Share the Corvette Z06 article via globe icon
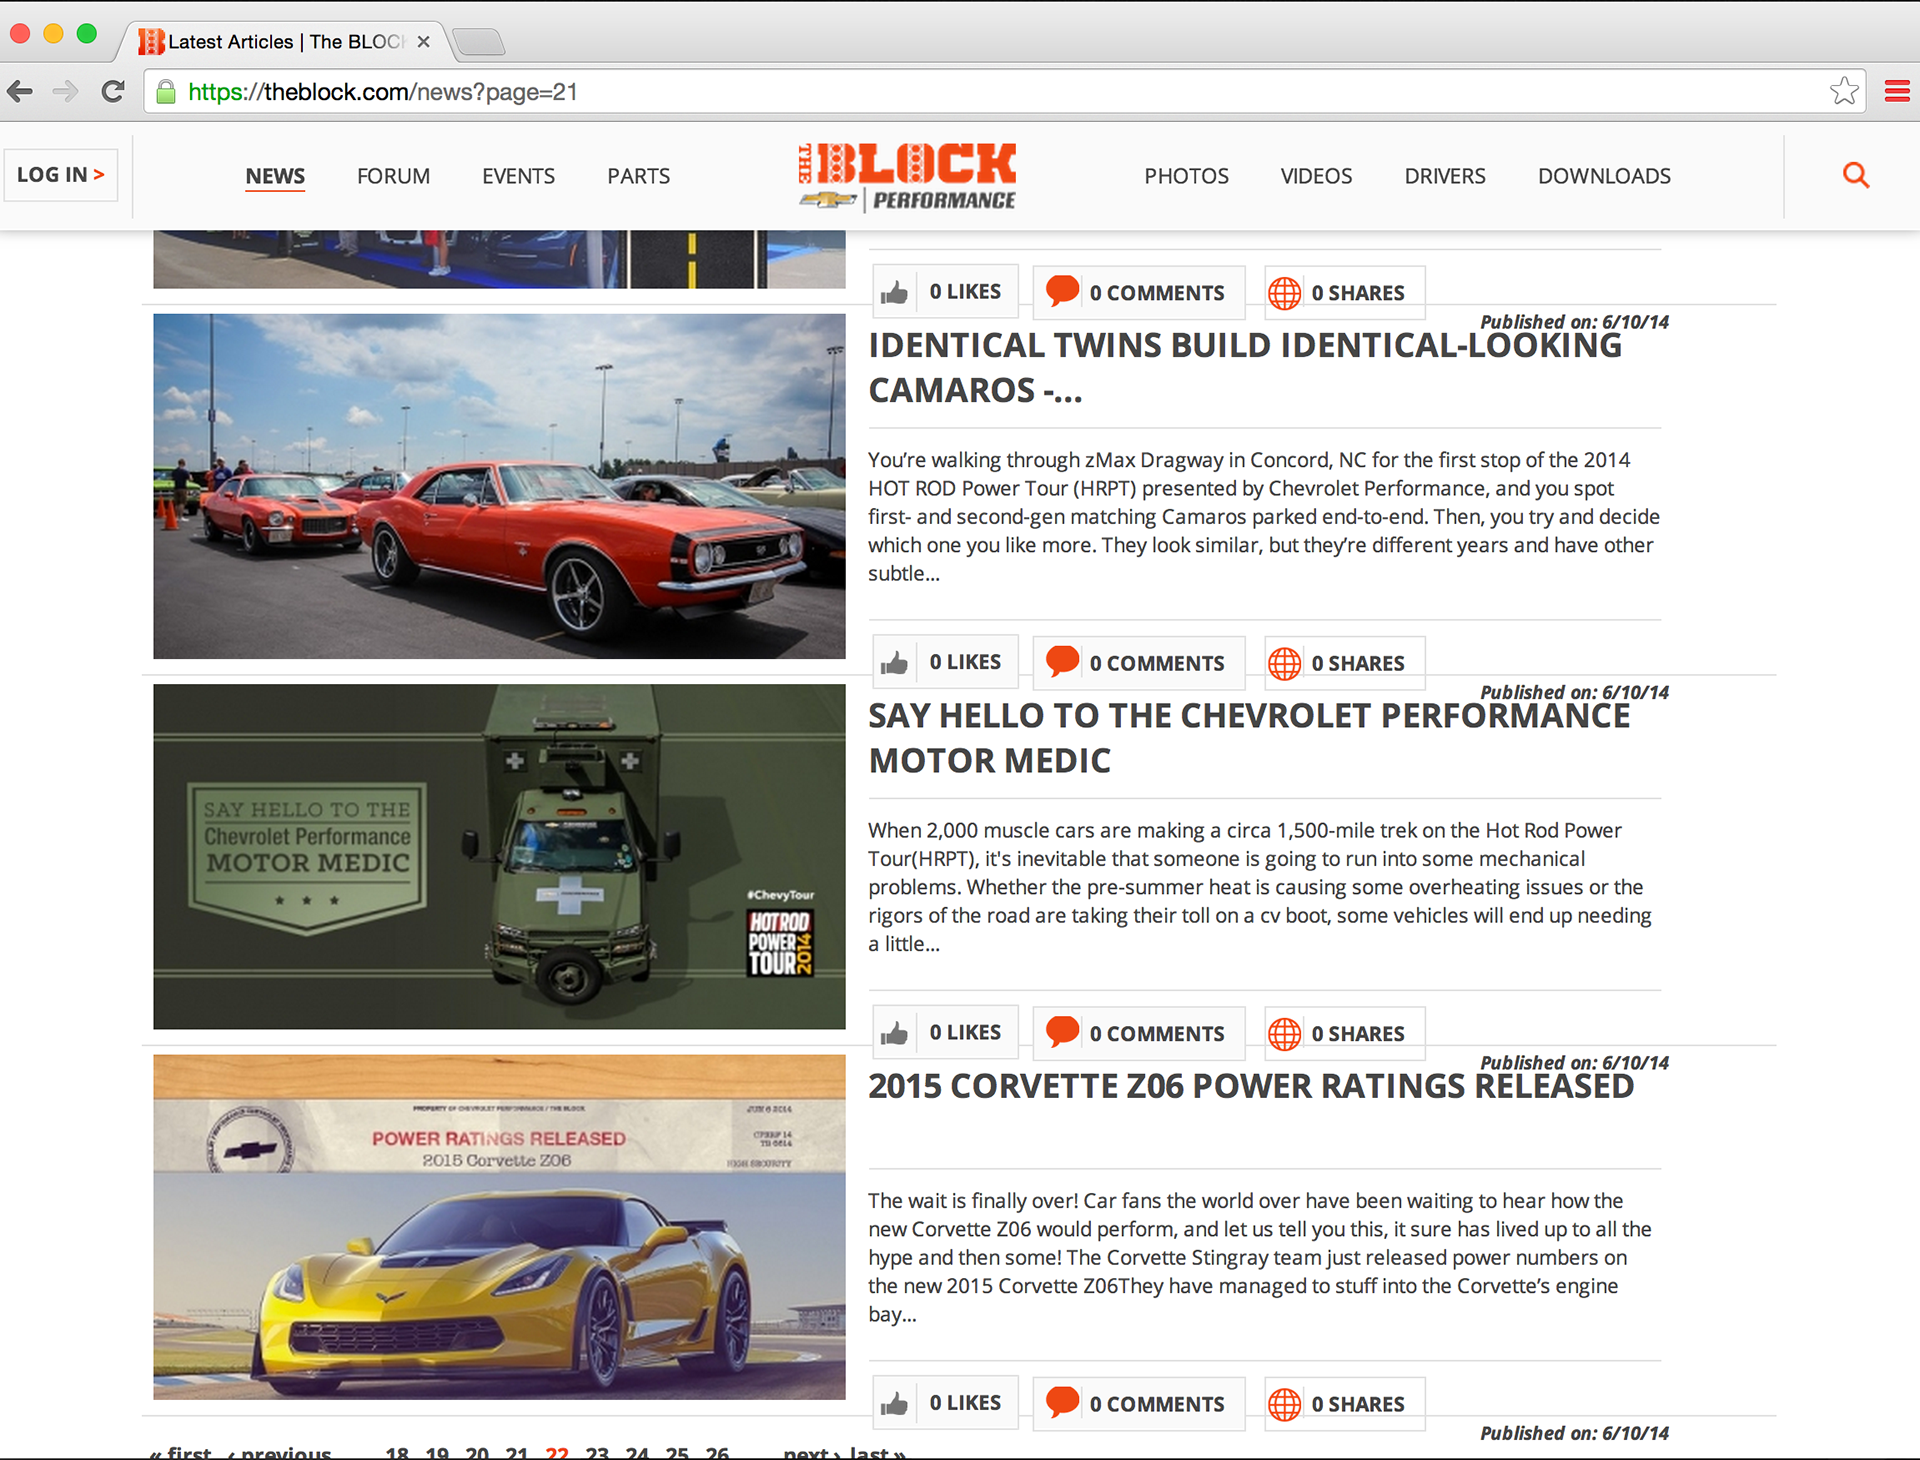This screenshot has width=1920, height=1460. tap(1284, 1404)
